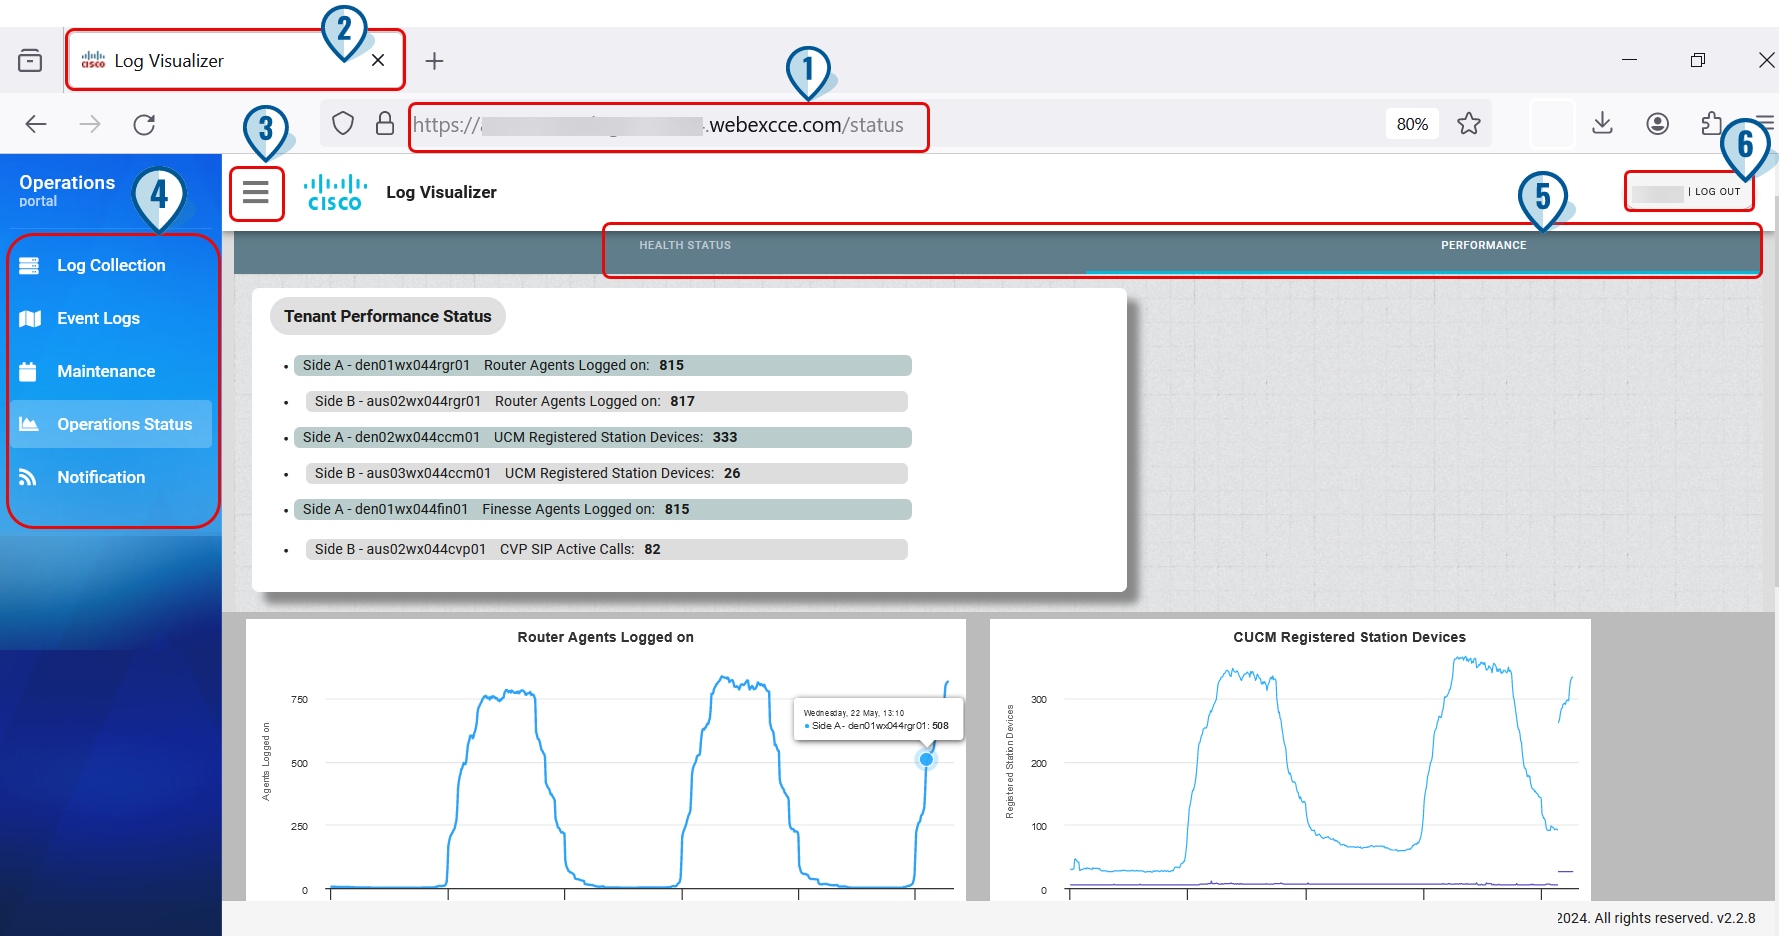Close the Log Visualizer tab
The width and height of the screenshot is (1779, 936).
click(378, 60)
